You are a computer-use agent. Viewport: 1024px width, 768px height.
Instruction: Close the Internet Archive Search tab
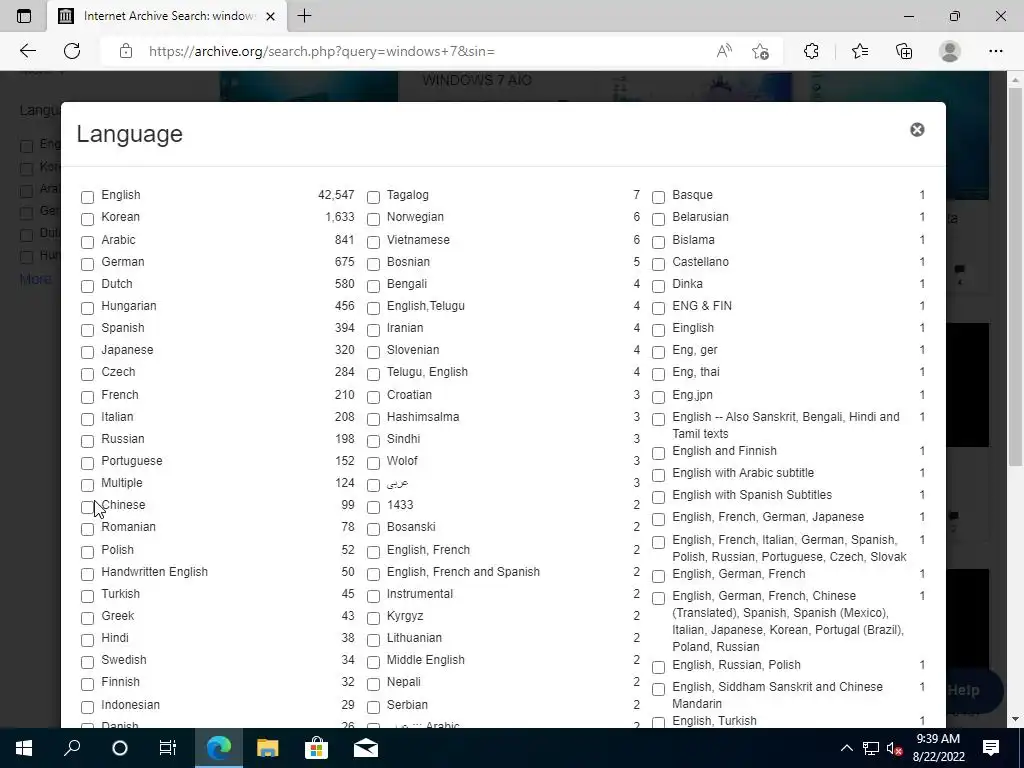coord(270,16)
